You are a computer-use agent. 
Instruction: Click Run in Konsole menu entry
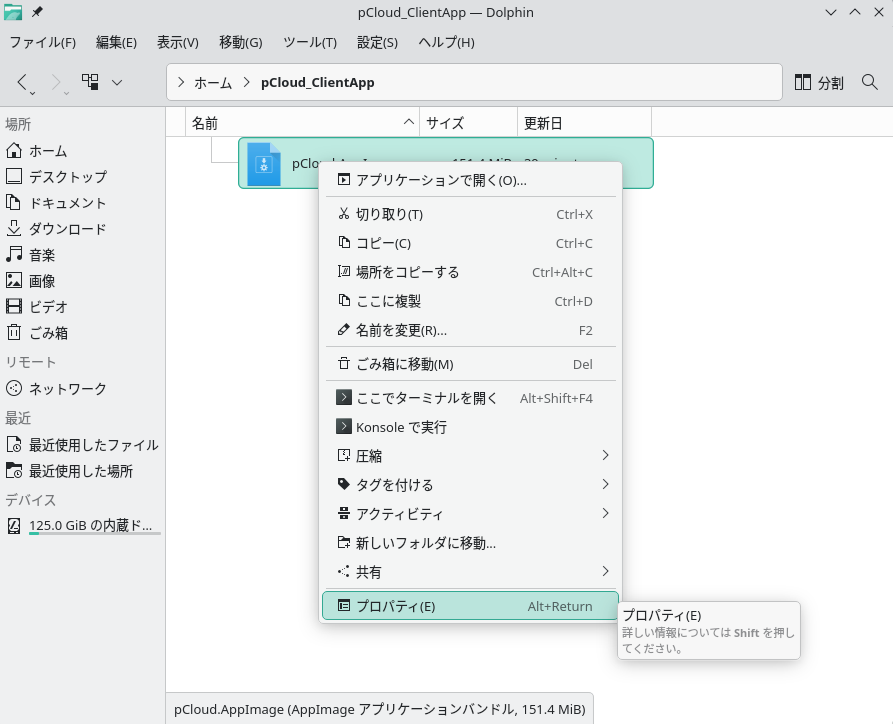click(x=401, y=427)
